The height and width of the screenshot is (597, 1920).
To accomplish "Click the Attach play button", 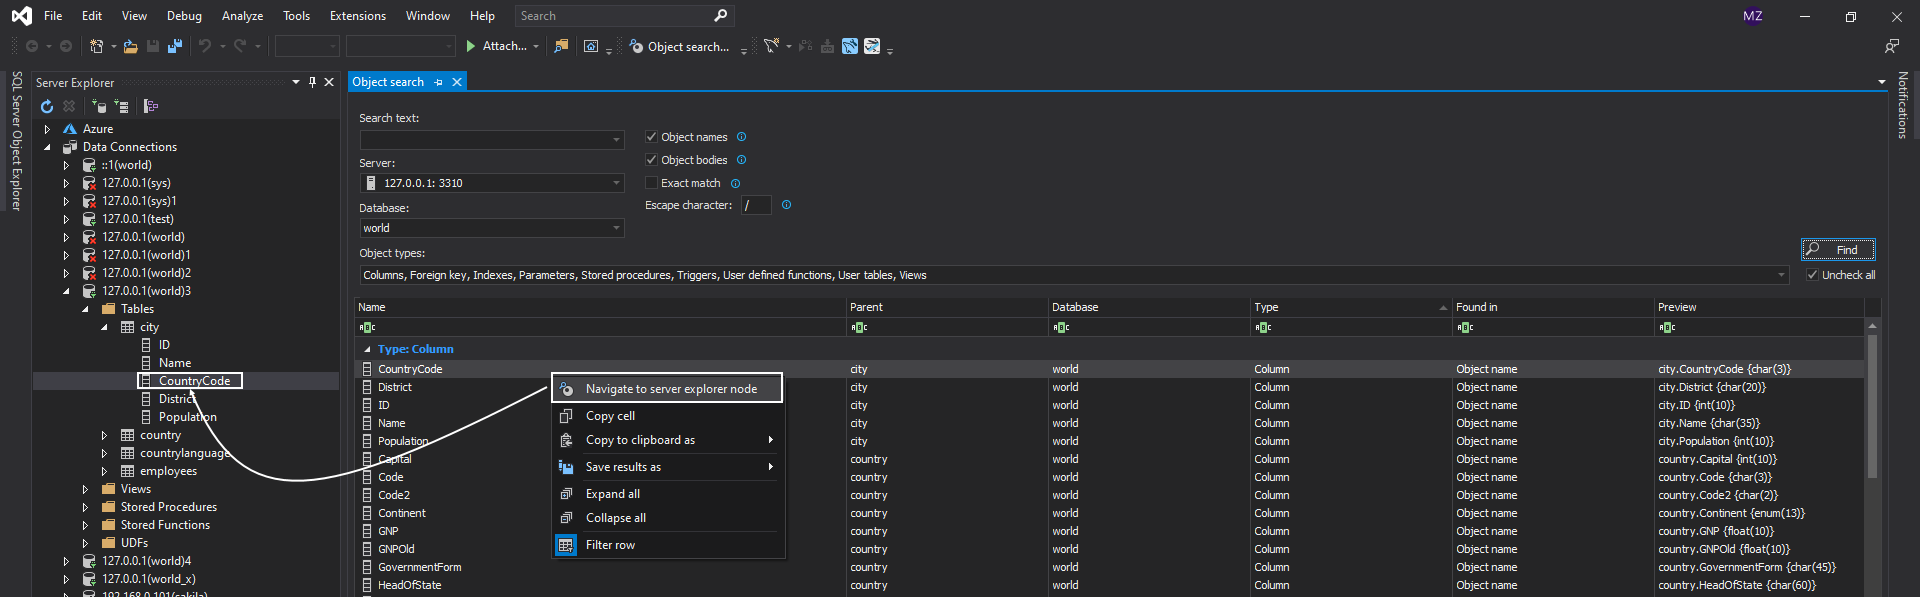I will click(x=471, y=46).
